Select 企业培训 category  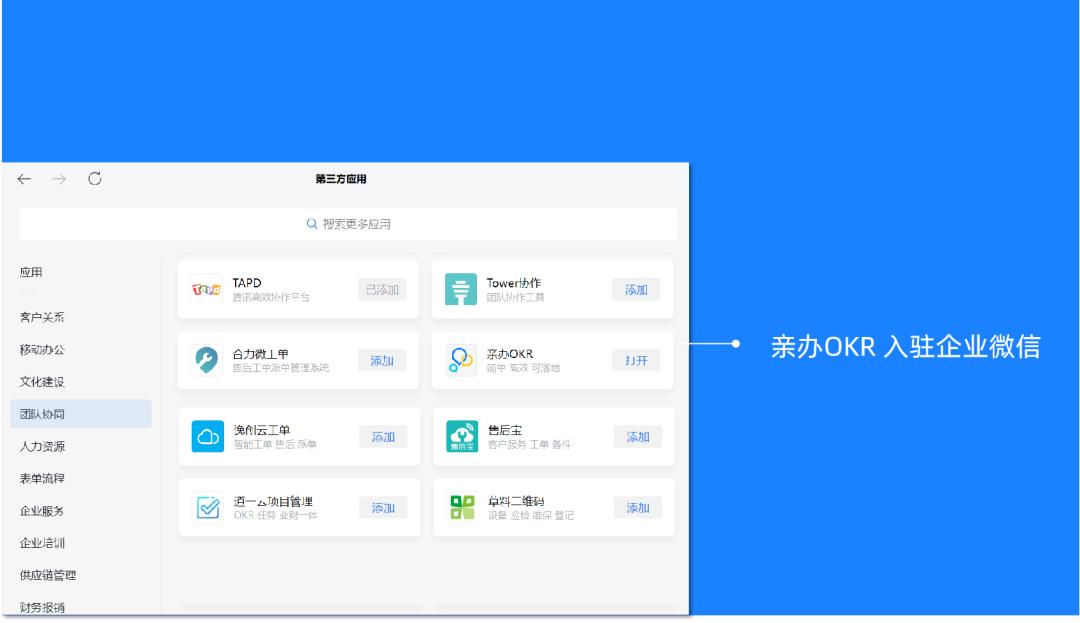pyautogui.click(x=42, y=543)
